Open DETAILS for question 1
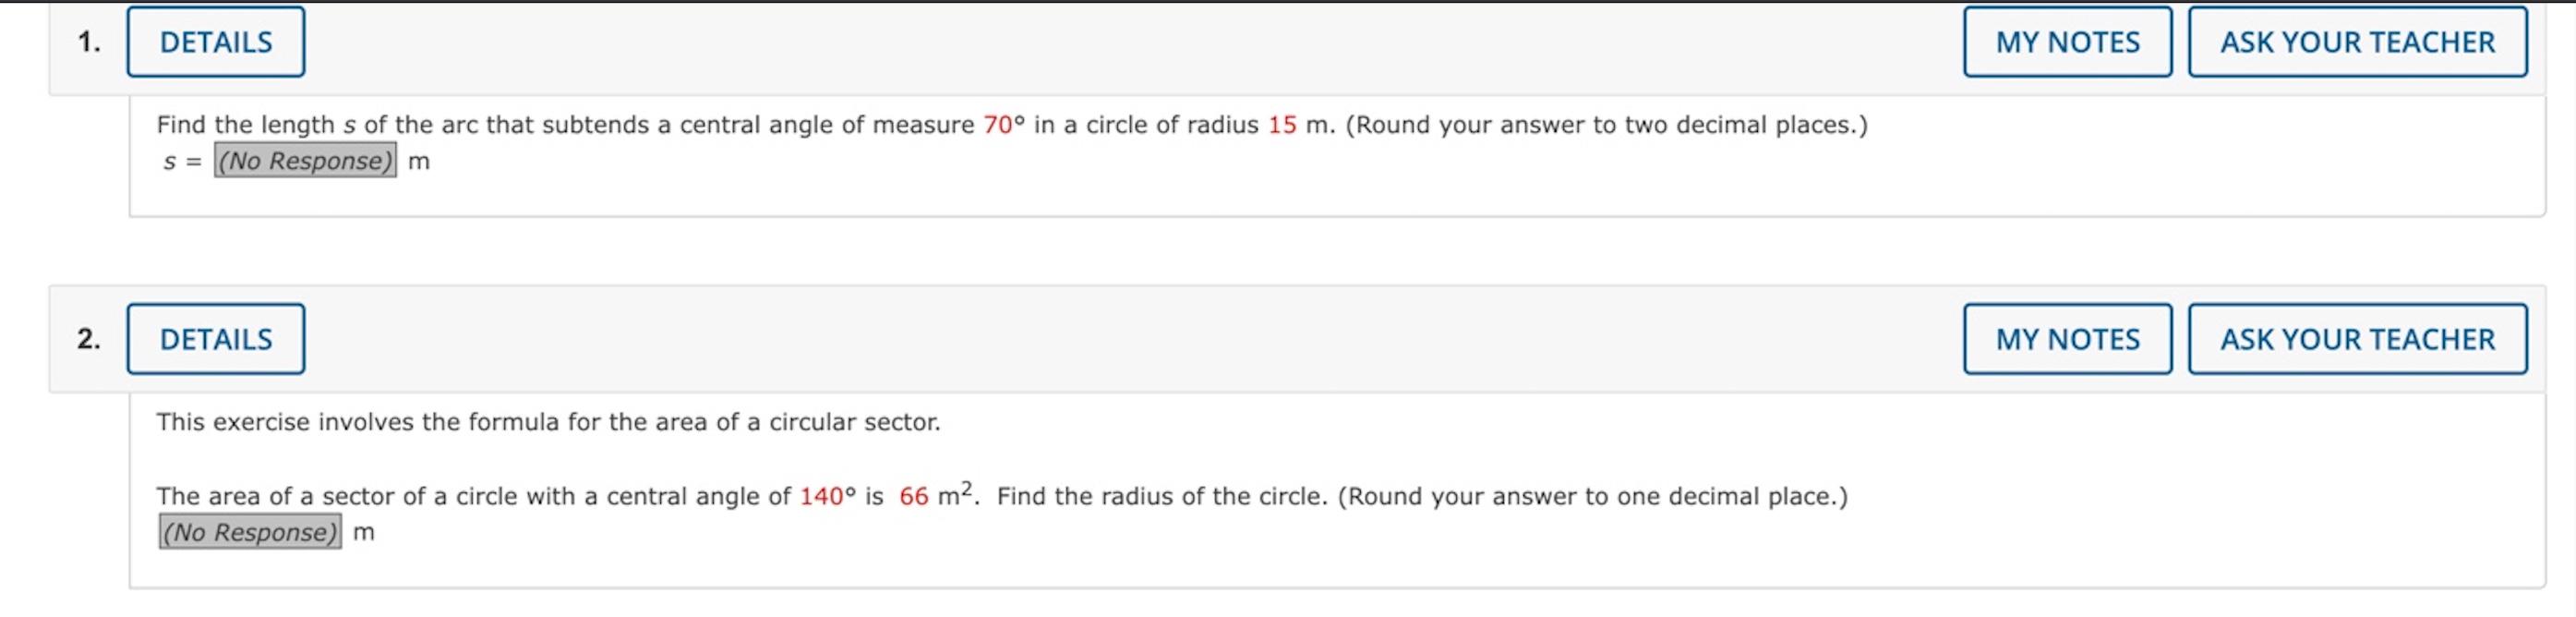Screen dimensions: 2576x617 (214, 41)
